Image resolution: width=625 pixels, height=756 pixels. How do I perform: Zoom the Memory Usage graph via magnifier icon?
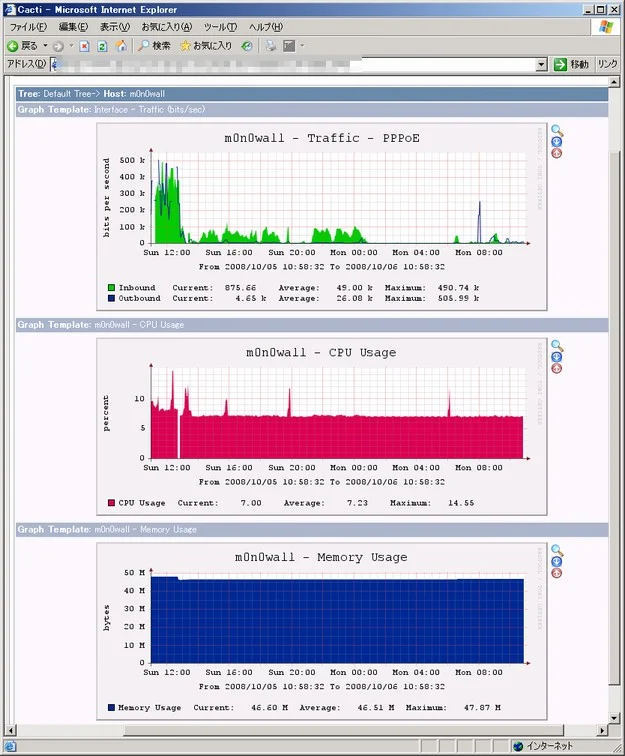(557, 550)
